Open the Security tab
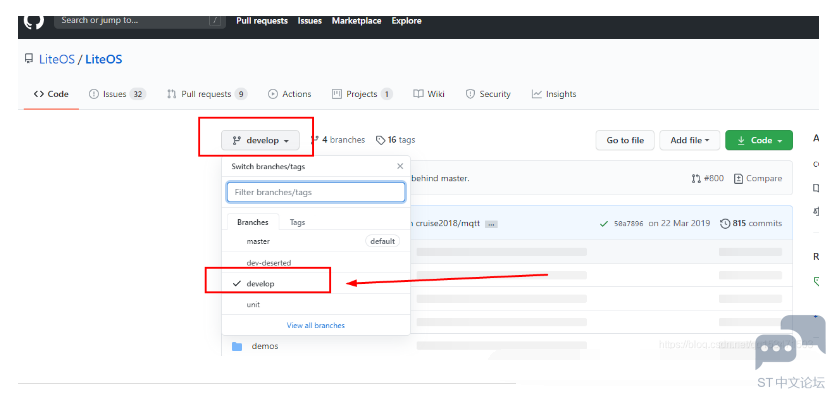The width and height of the screenshot is (834, 398). tap(488, 94)
